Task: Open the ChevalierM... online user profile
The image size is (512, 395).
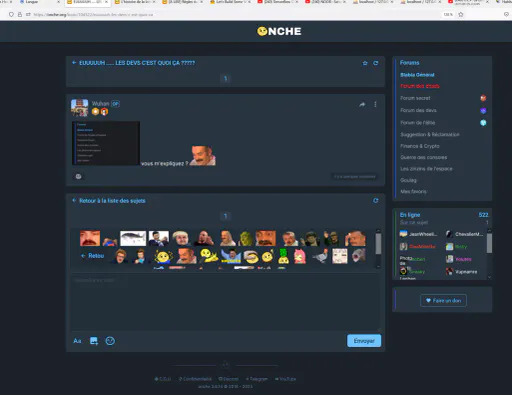Action: (x=465, y=234)
